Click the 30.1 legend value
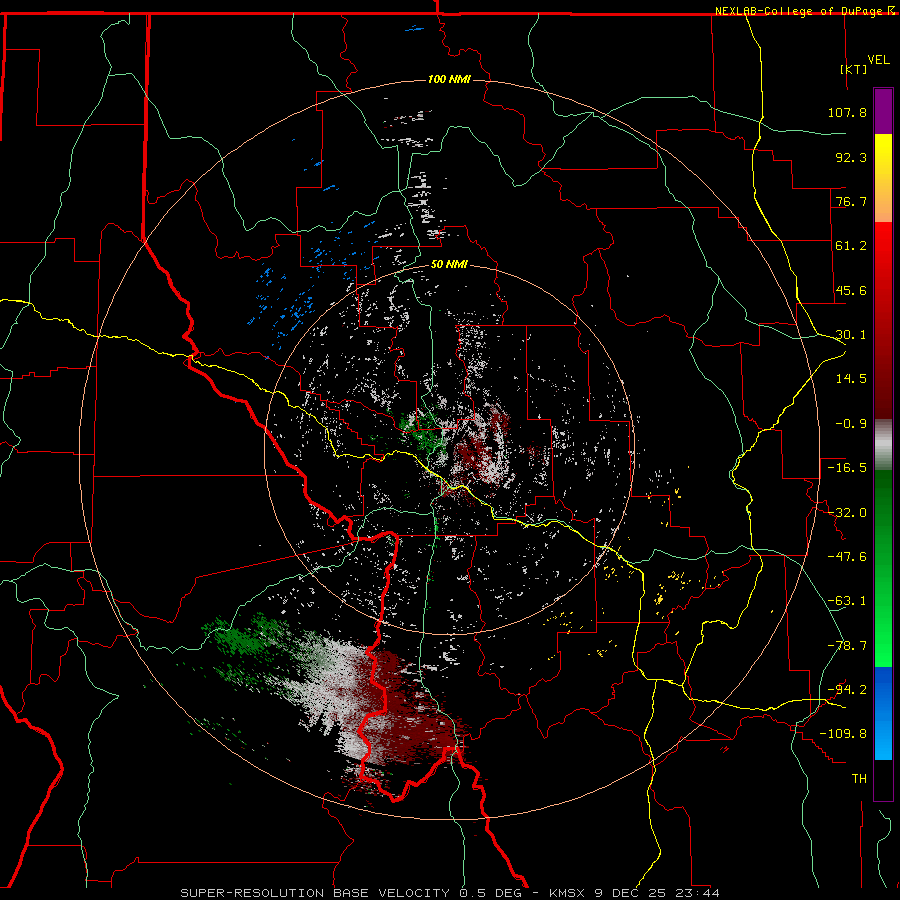Viewport: 900px width, 900px height. (x=851, y=335)
